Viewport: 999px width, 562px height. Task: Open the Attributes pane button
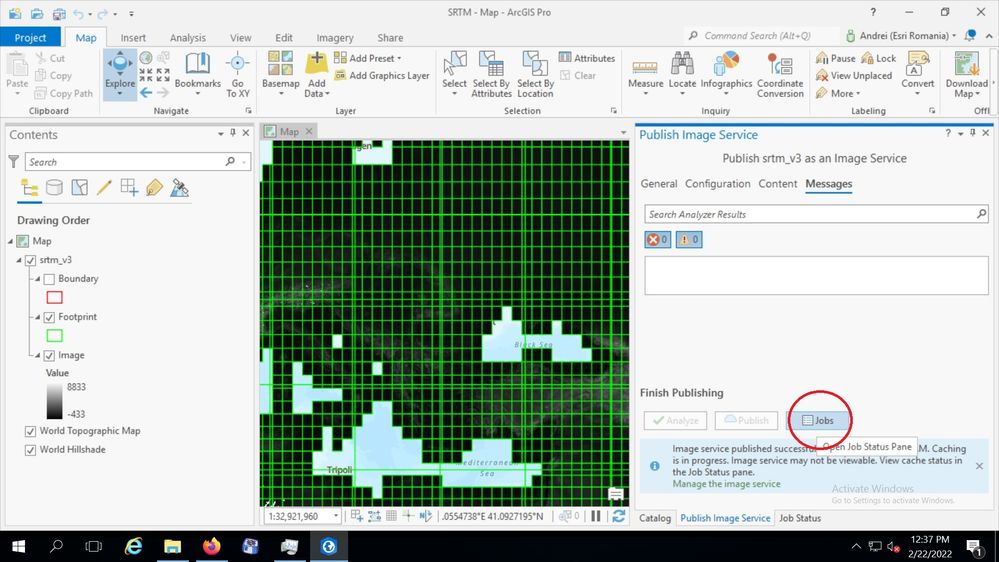tap(587, 58)
